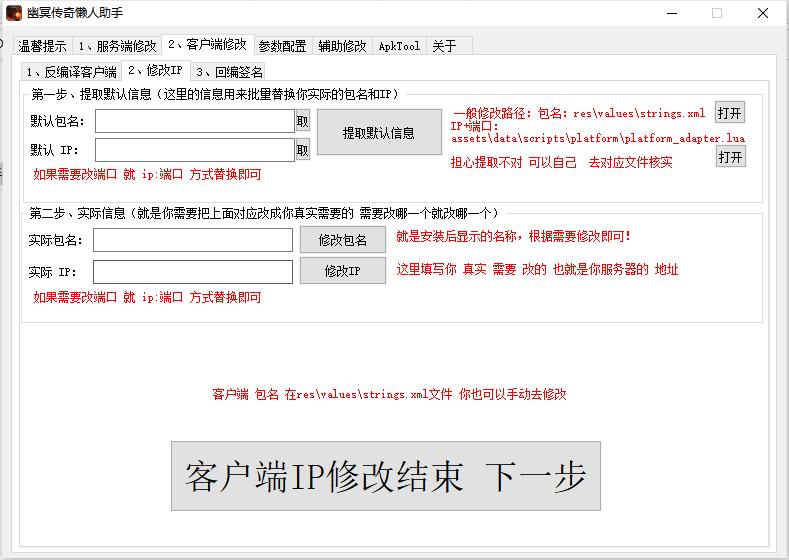Open the 1、服务端修改 tab
This screenshot has width=789, height=560.
coord(117,46)
